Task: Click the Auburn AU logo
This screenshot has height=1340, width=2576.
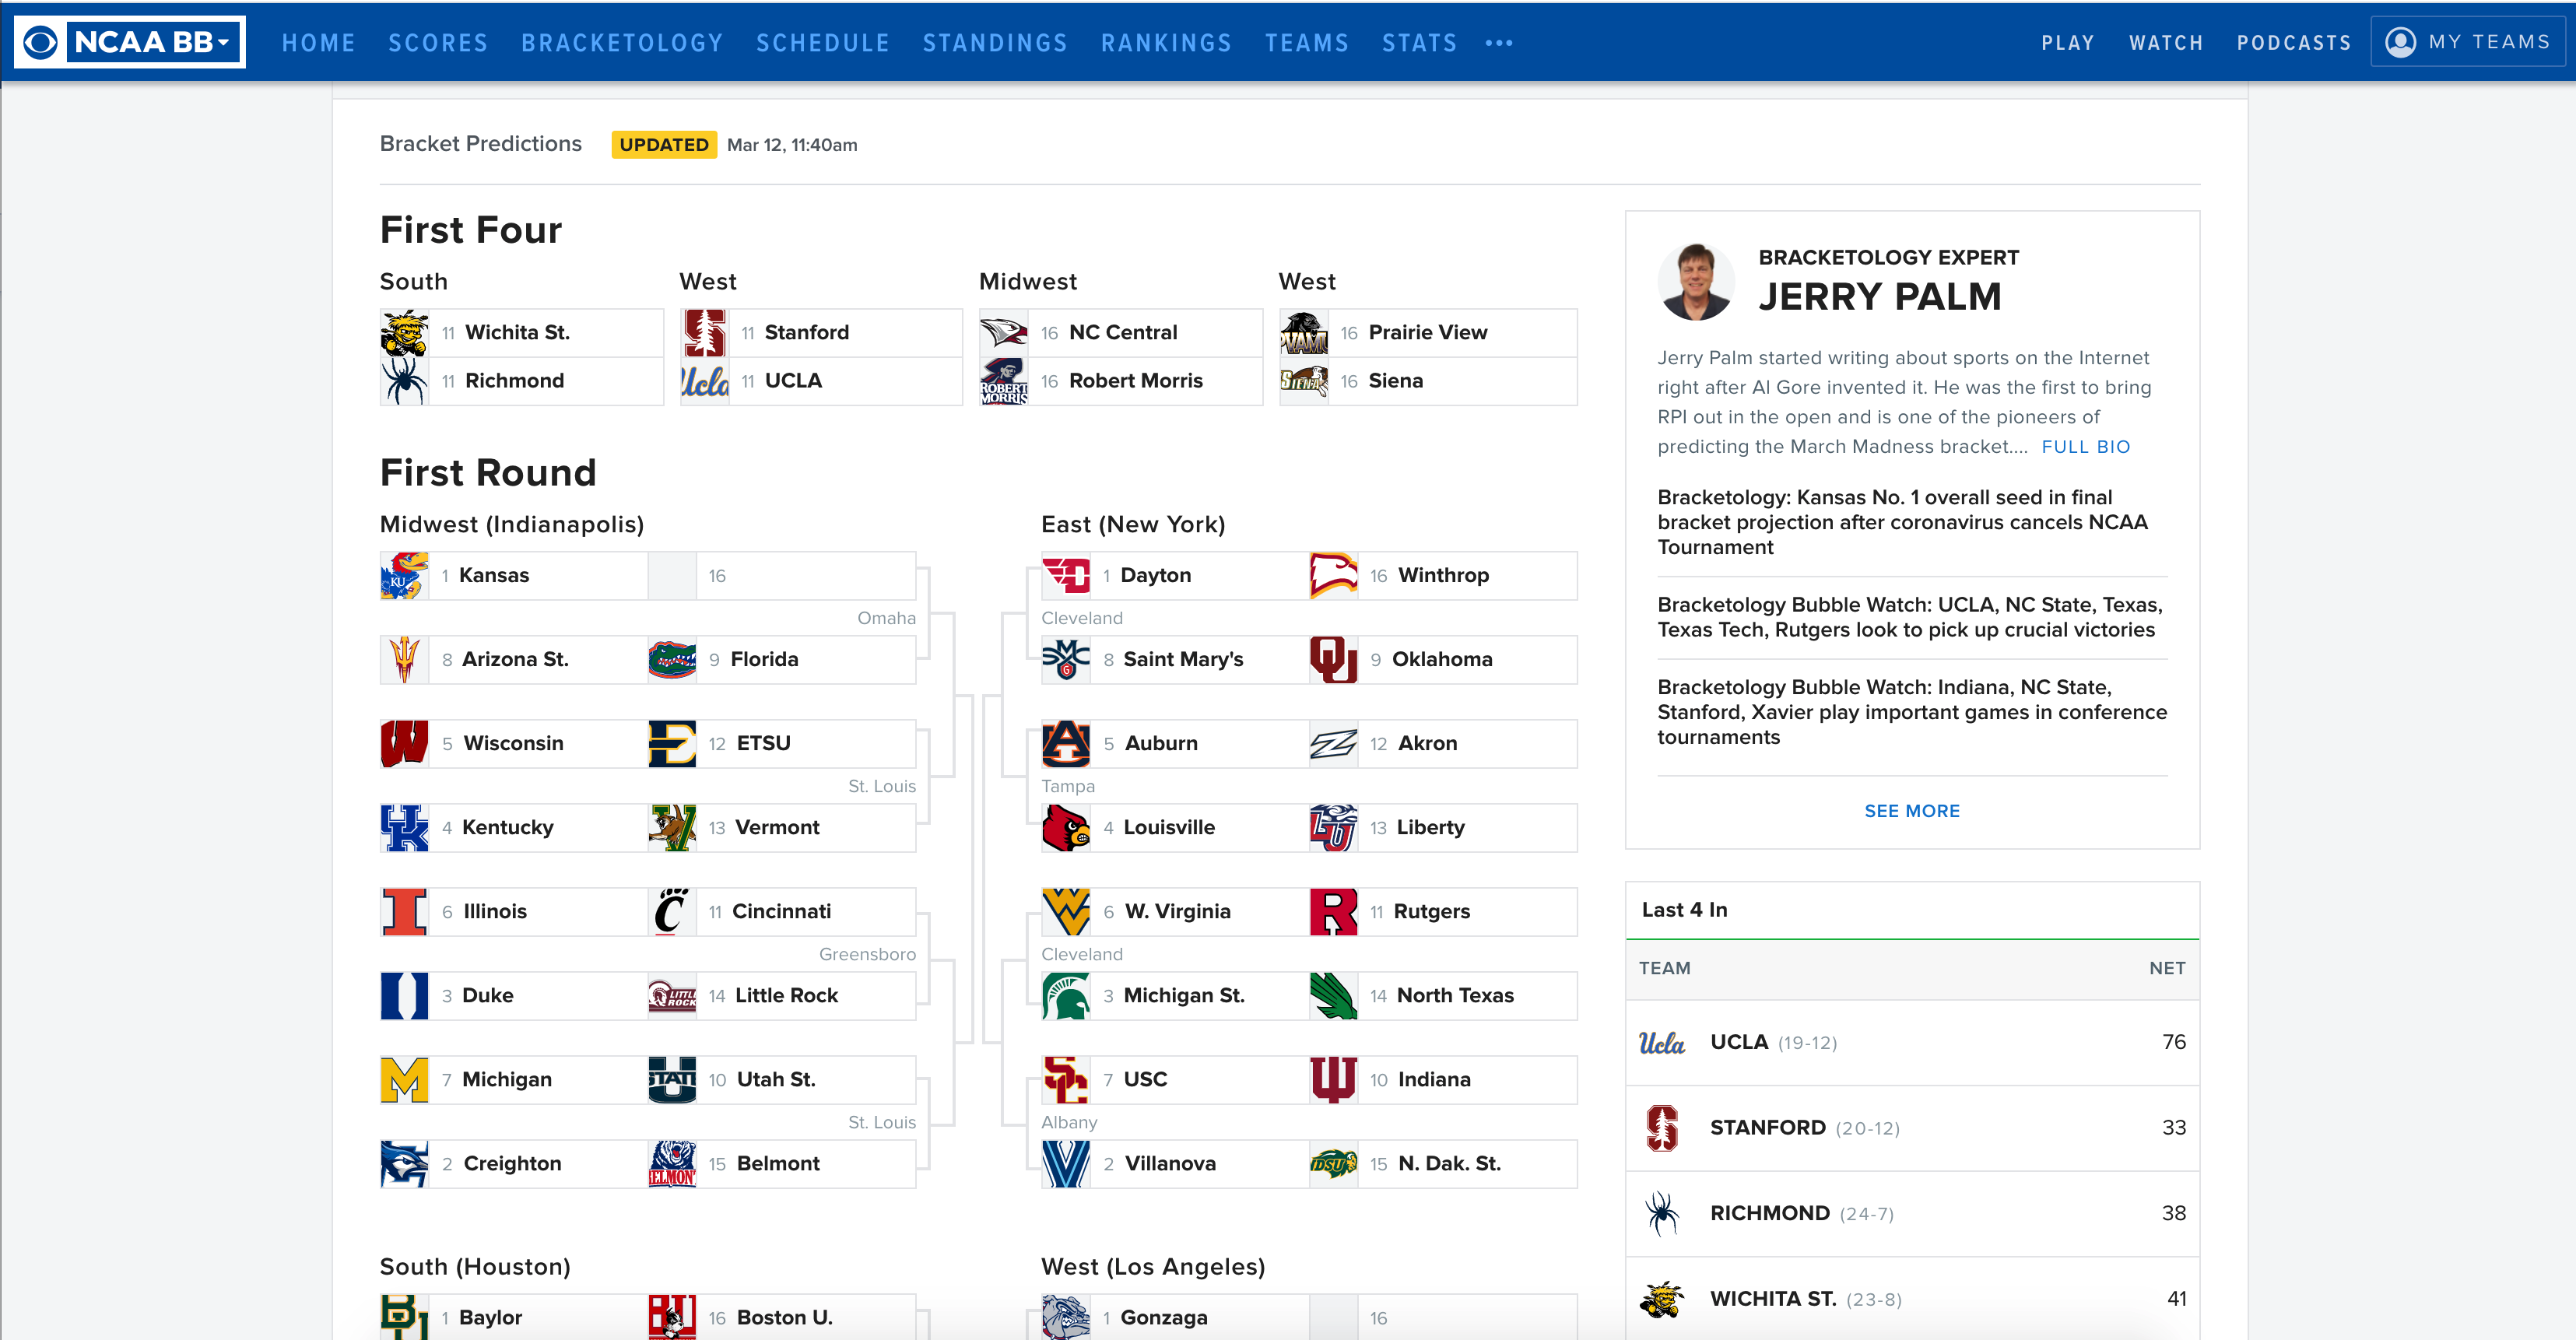Action: [x=1066, y=744]
